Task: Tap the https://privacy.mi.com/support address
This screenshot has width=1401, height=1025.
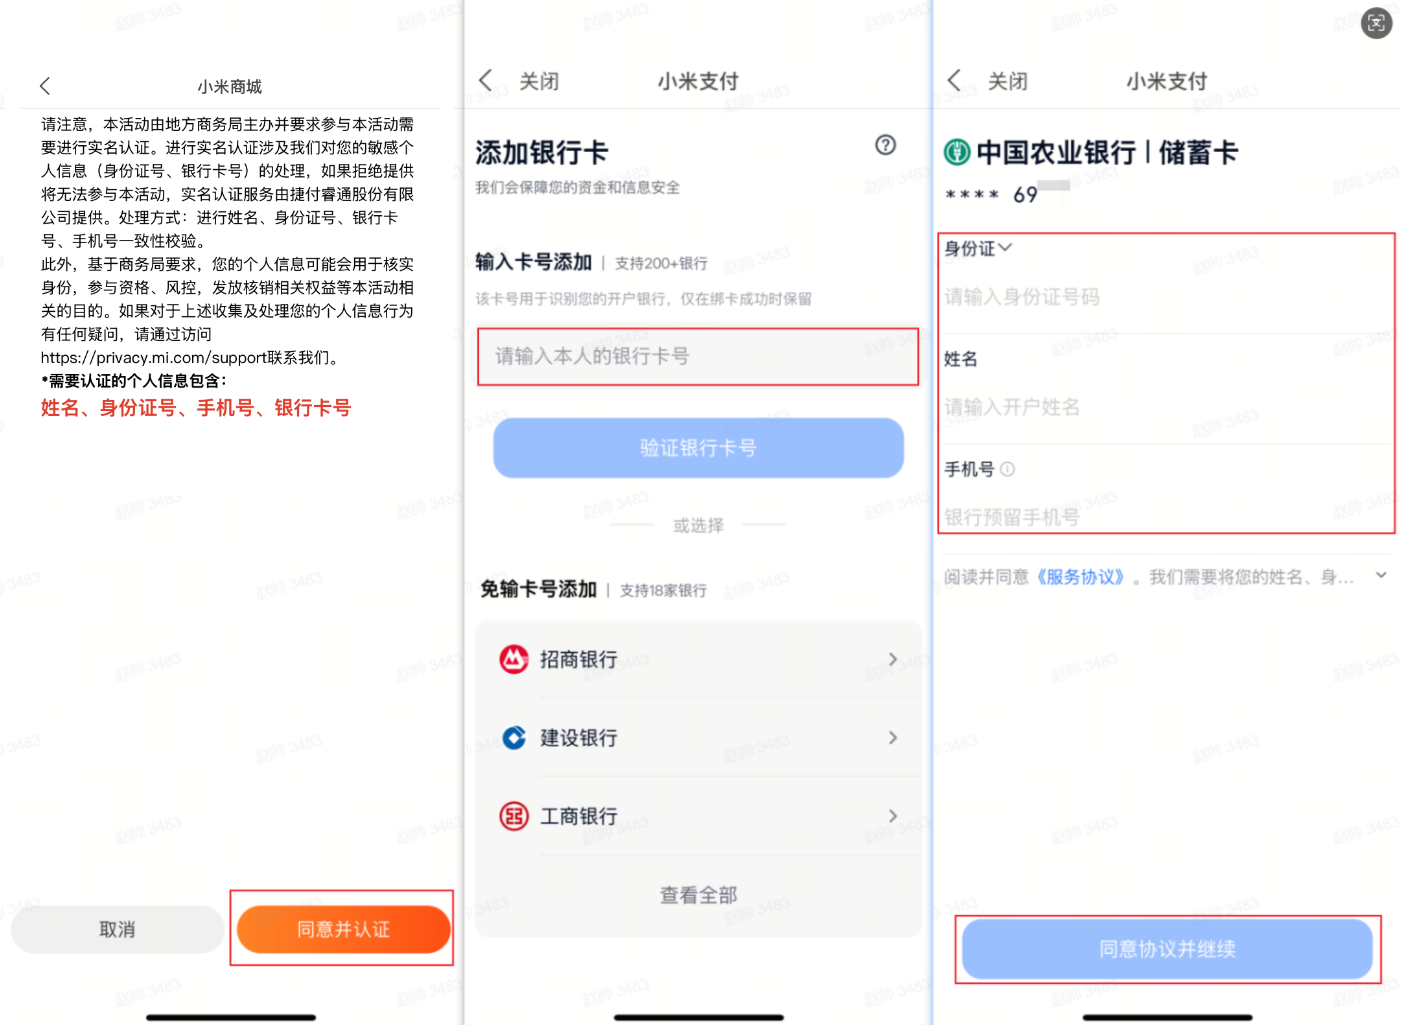Action: pos(154,358)
